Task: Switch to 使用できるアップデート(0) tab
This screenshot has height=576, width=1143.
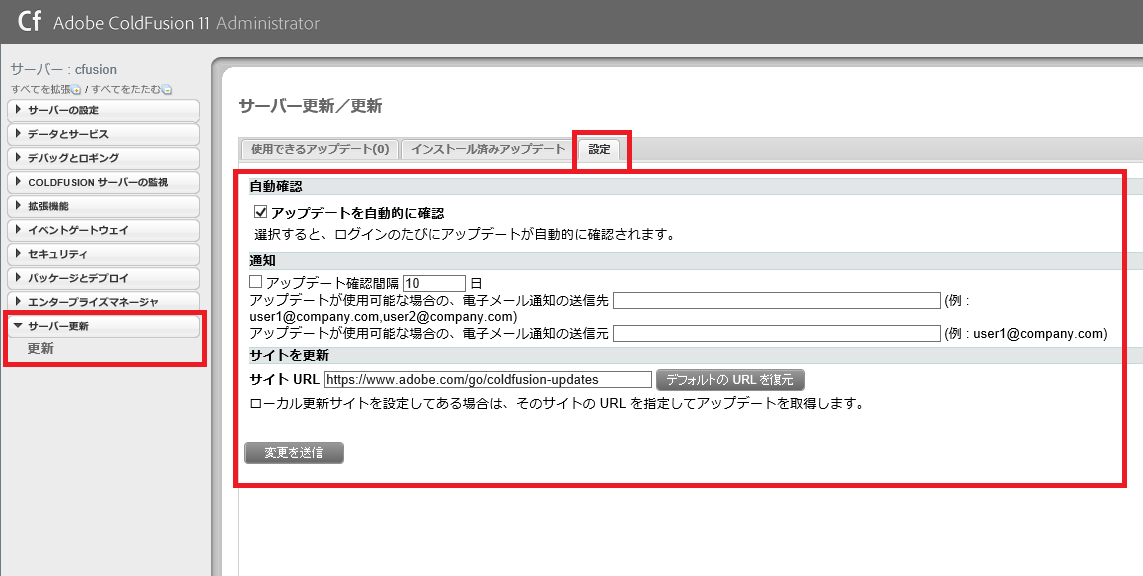Action: coord(320,149)
